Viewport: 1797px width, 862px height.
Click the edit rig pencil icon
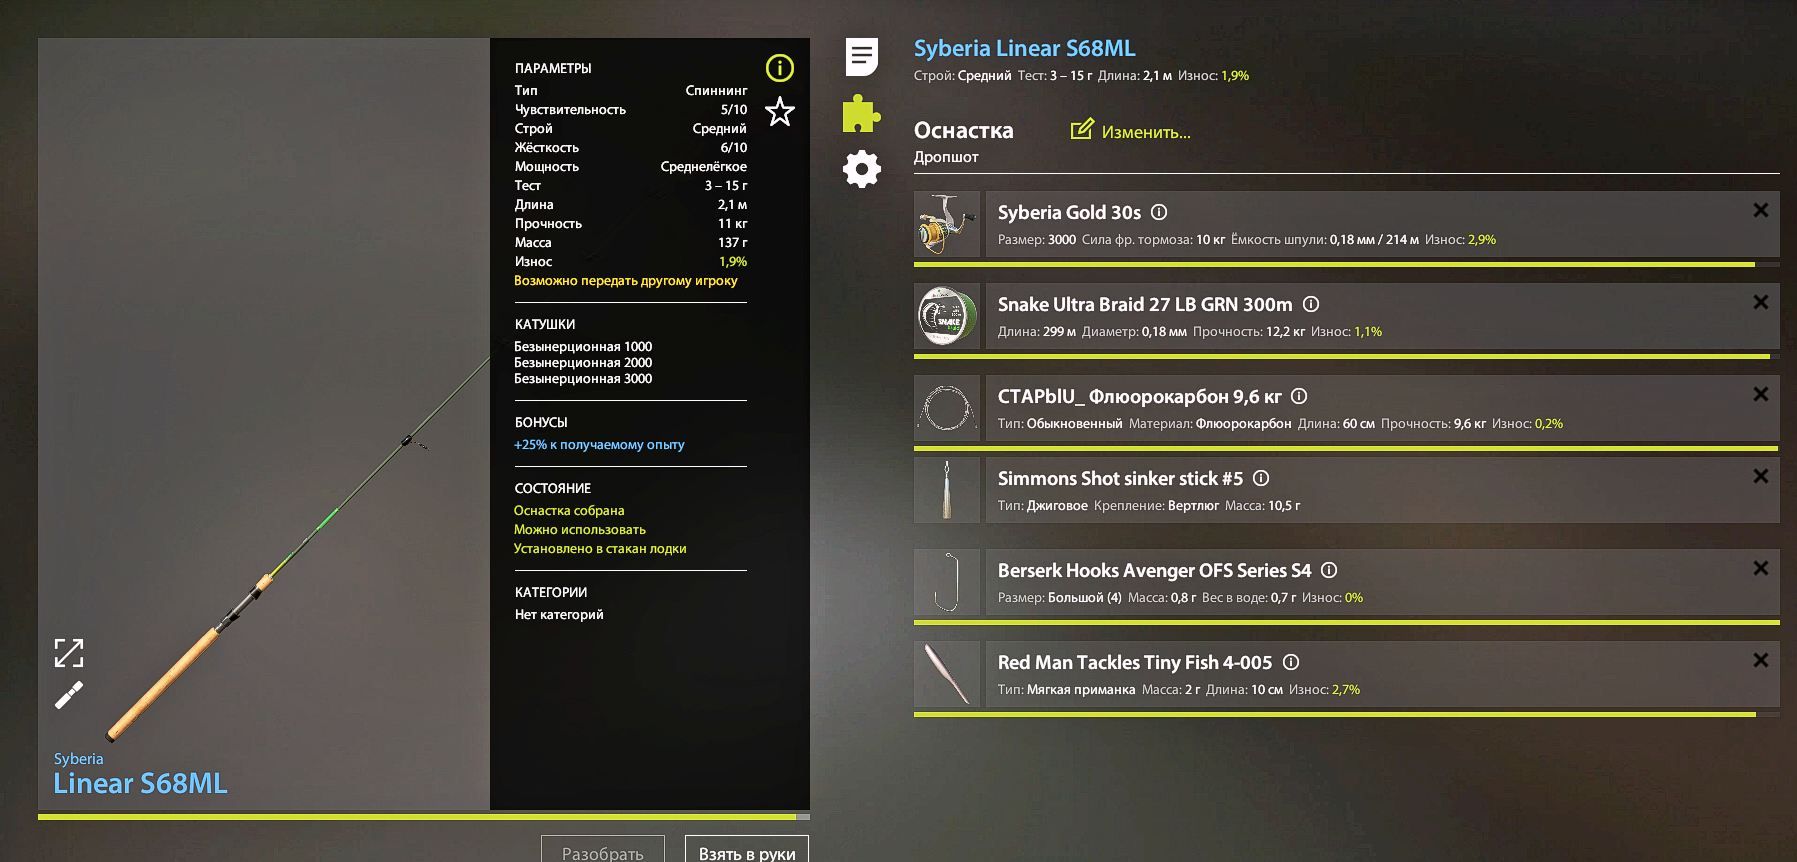[1081, 130]
